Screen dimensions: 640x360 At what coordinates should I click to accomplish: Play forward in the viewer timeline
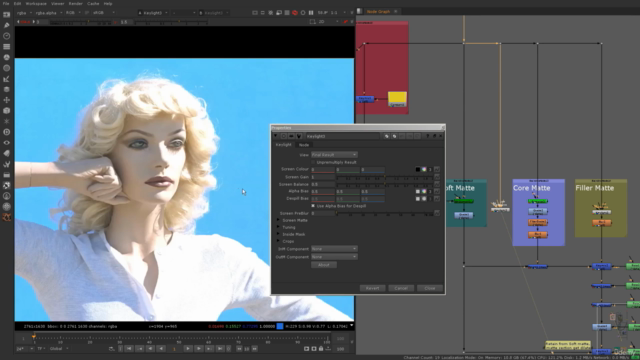(x=188, y=349)
